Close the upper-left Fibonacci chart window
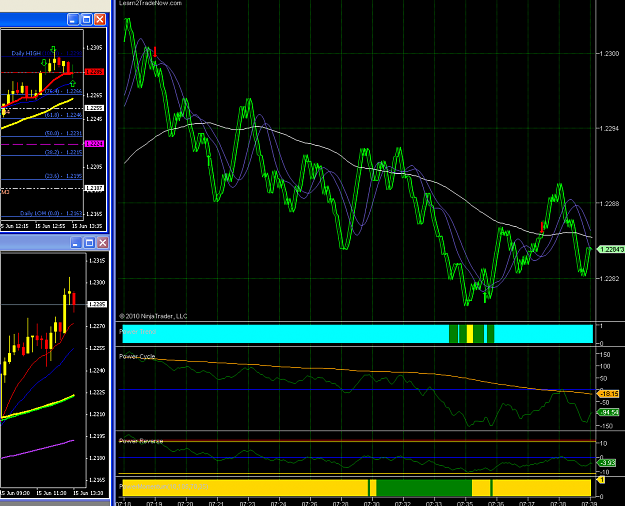The image size is (625, 506). (x=100, y=19)
